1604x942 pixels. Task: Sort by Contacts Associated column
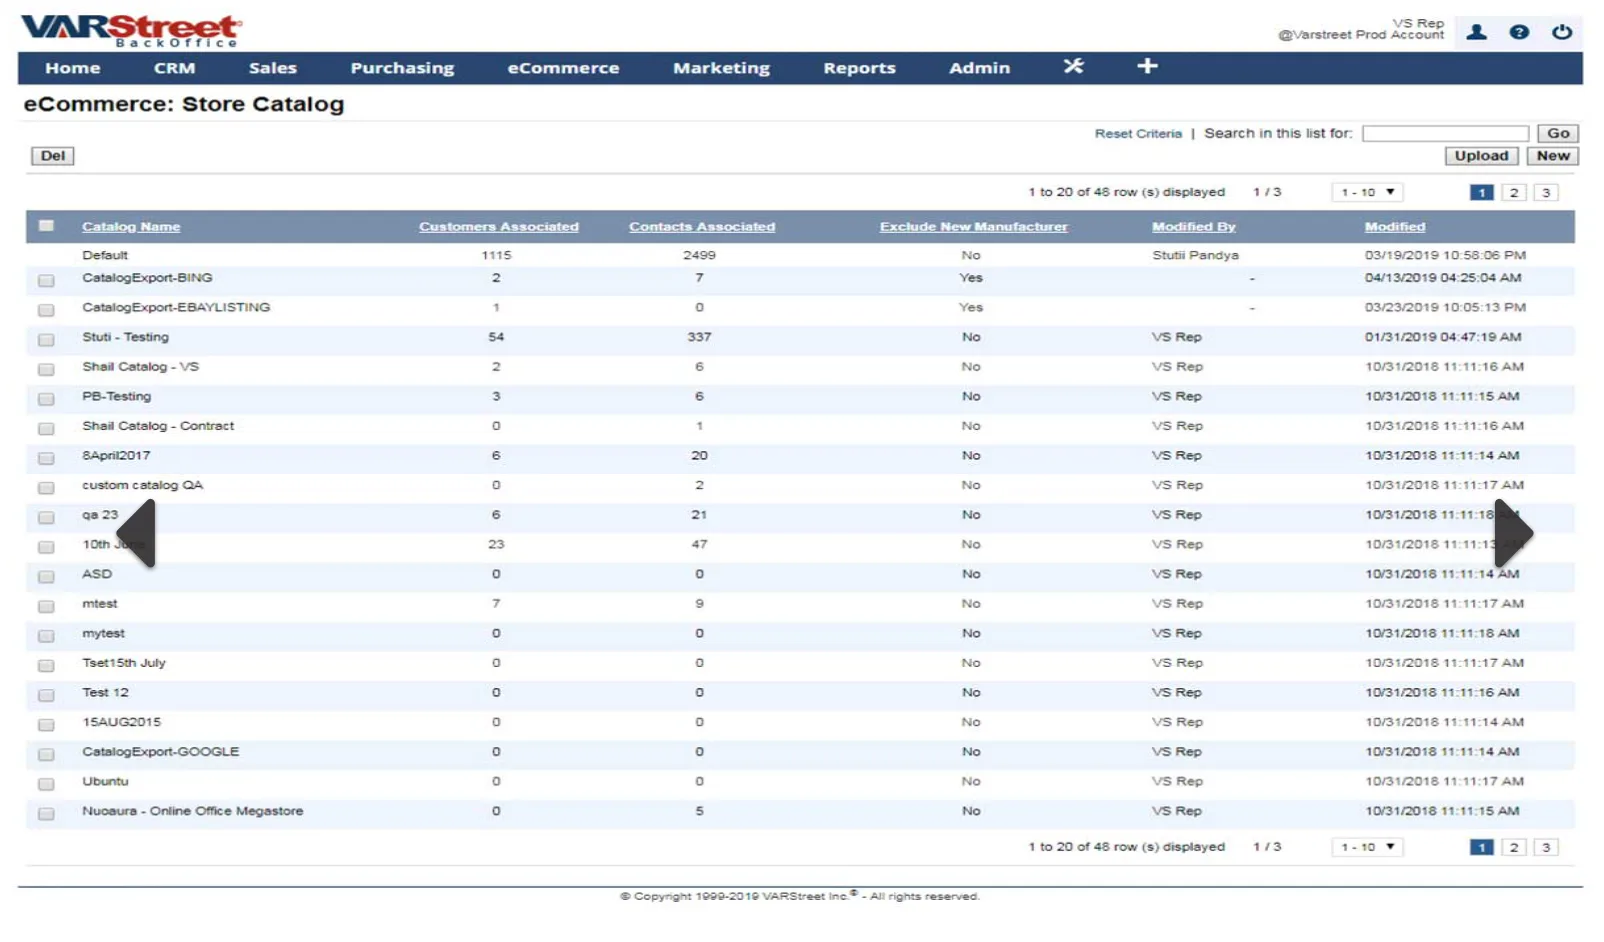pos(702,227)
